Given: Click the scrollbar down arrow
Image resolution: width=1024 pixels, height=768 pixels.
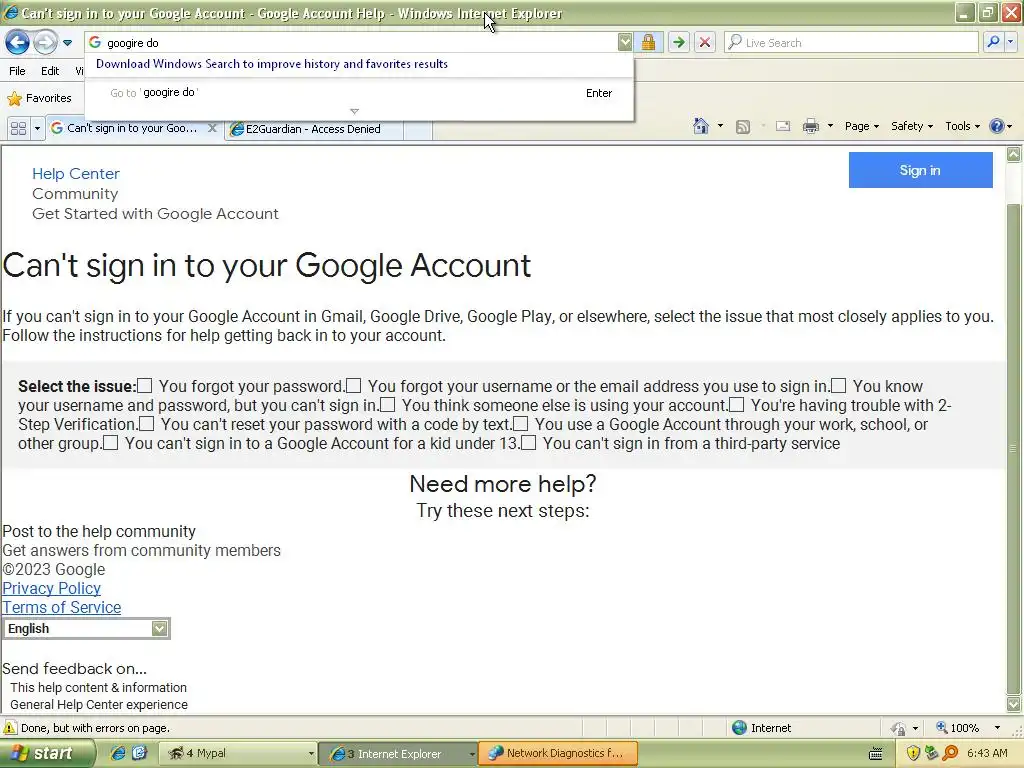Looking at the screenshot, I should click(x=1013, y=704).
